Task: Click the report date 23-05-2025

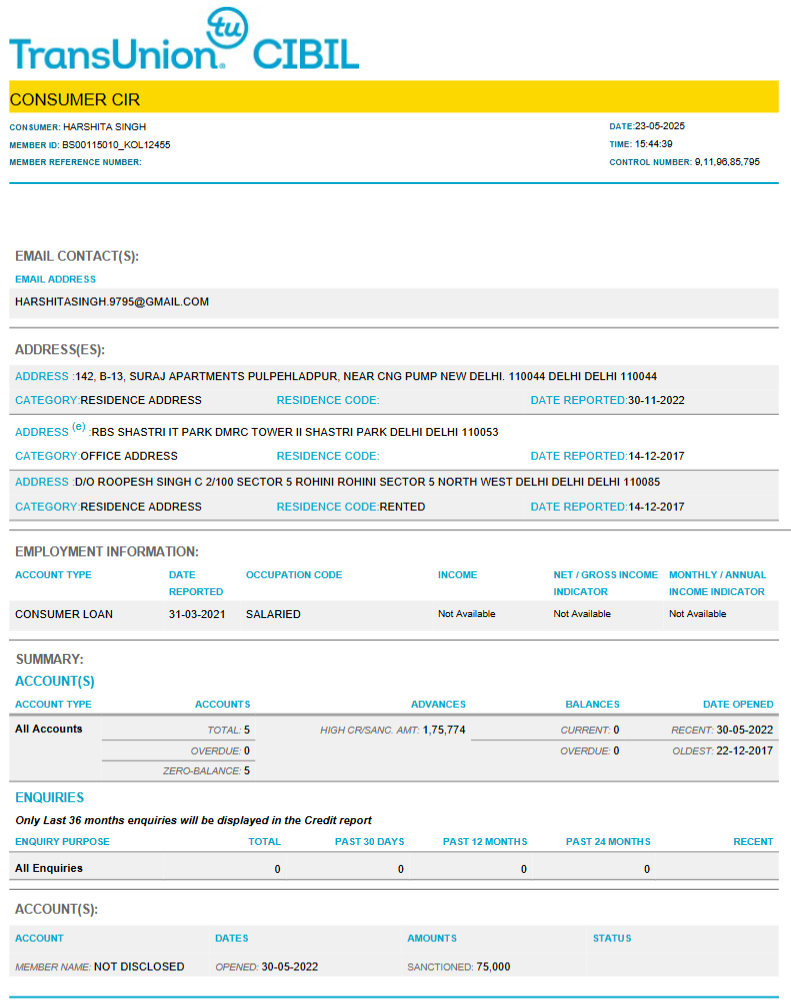Action: (x=660, y=127)
